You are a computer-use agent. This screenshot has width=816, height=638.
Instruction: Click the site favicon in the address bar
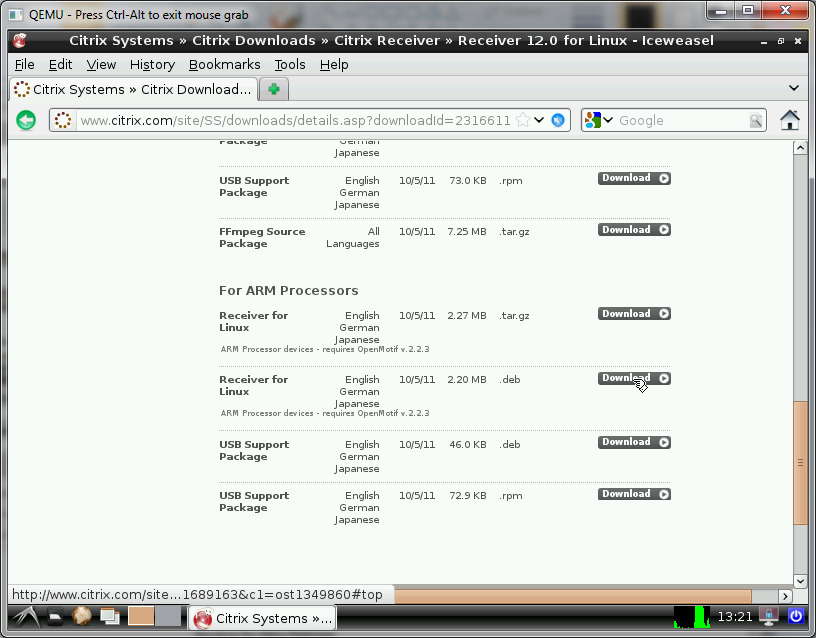(x=63, y=120)
